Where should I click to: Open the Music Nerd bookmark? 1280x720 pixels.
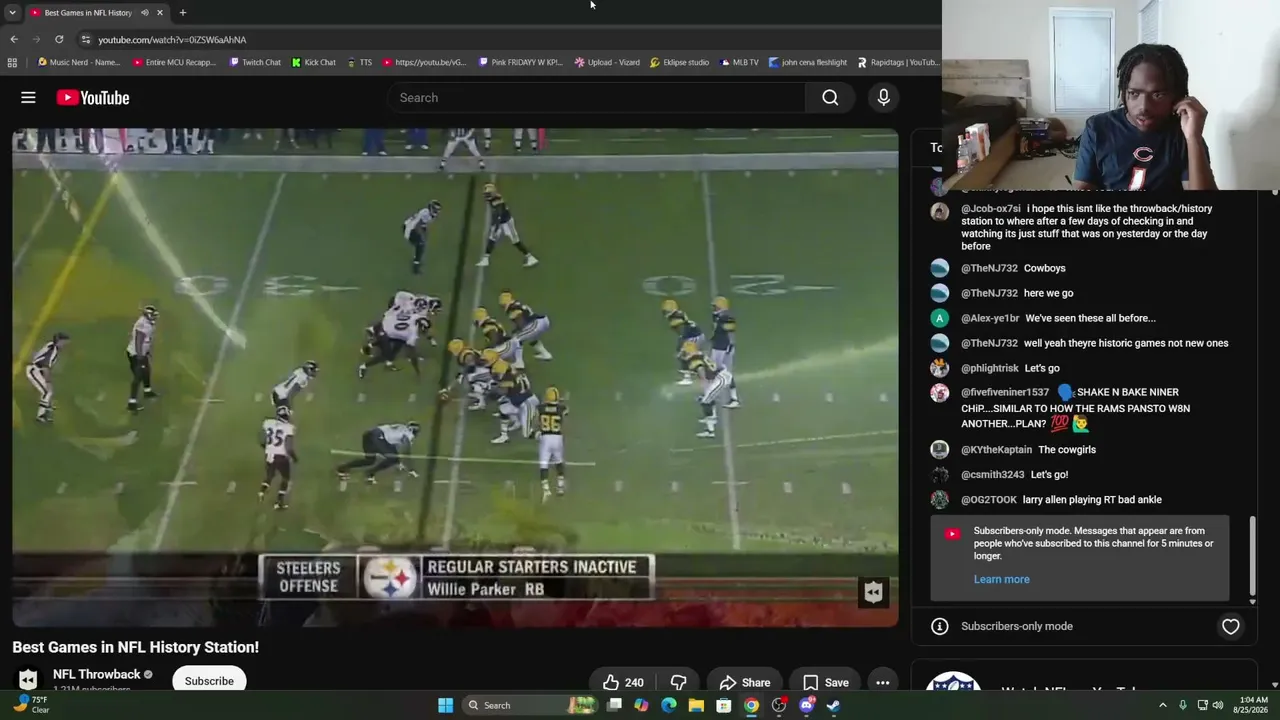pyautogui.click(x=79, y=62)
